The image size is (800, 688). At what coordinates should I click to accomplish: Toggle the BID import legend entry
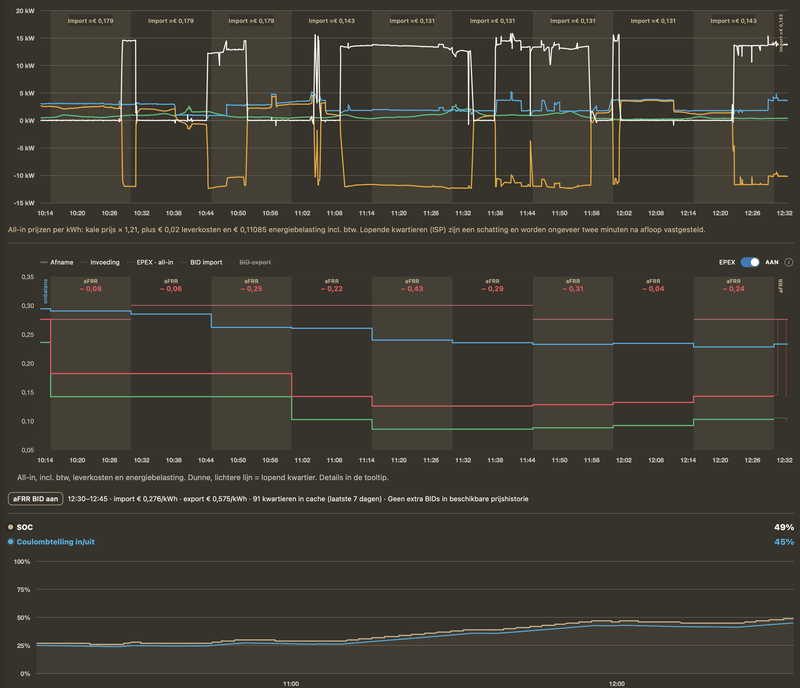(202, 262)
